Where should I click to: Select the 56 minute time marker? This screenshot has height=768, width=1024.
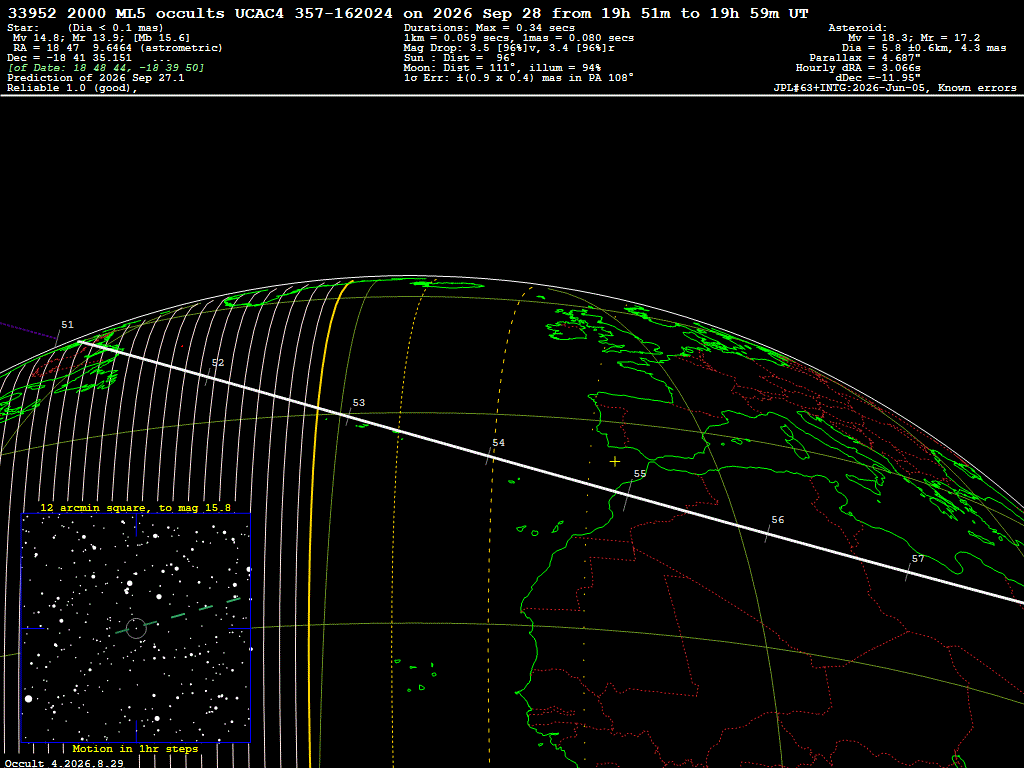(777, 520)
